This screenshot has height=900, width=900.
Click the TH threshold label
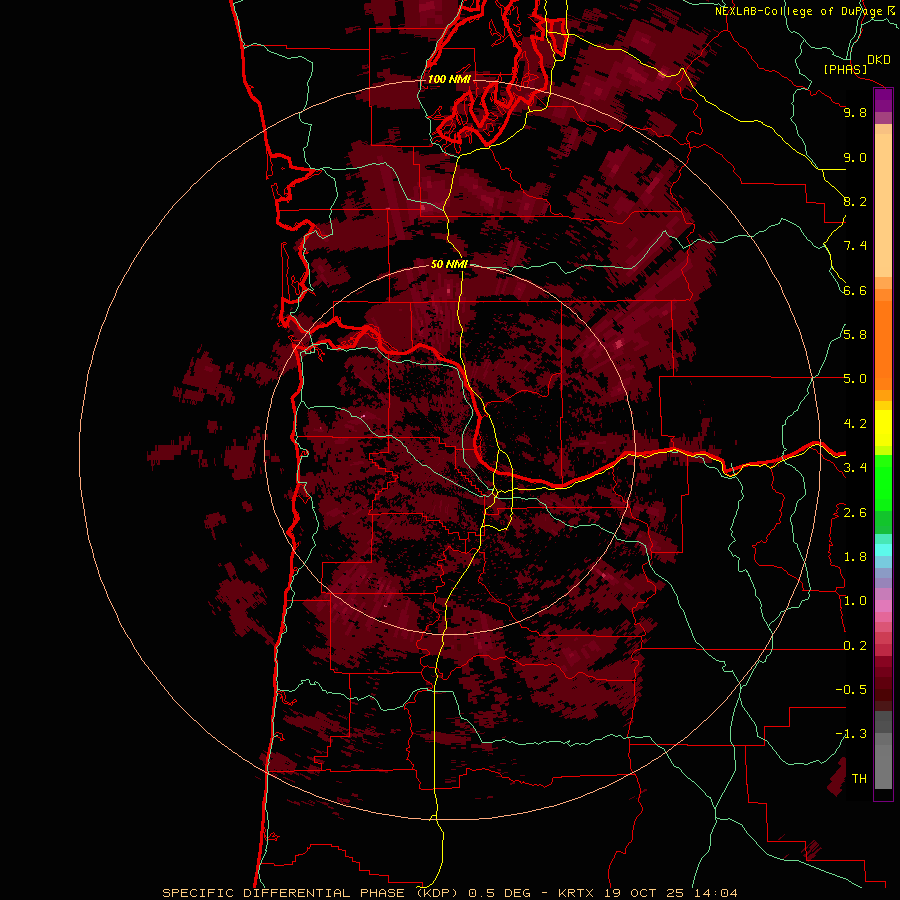[859, 778]
